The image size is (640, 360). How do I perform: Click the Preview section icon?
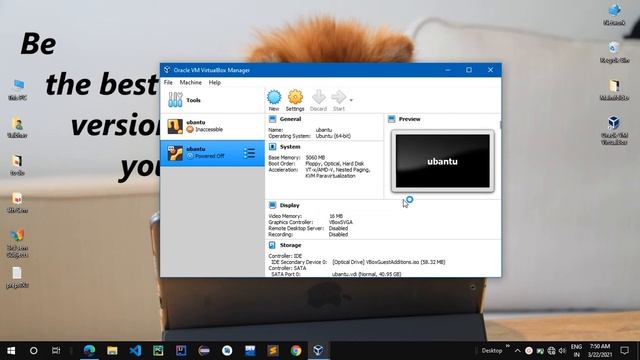391,119
